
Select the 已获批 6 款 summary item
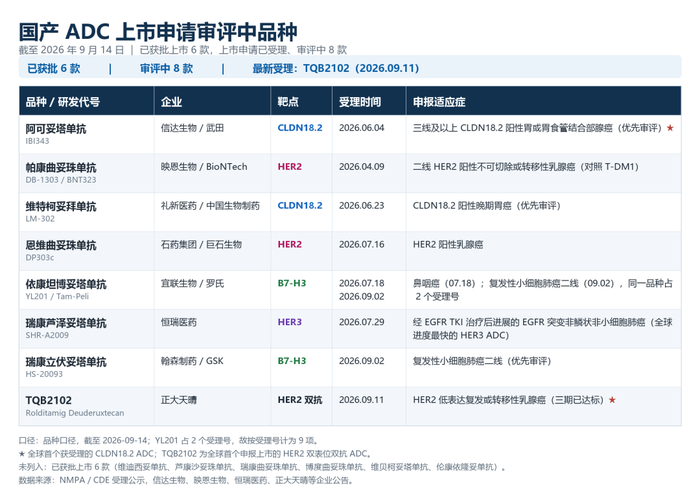coord(54,68)
